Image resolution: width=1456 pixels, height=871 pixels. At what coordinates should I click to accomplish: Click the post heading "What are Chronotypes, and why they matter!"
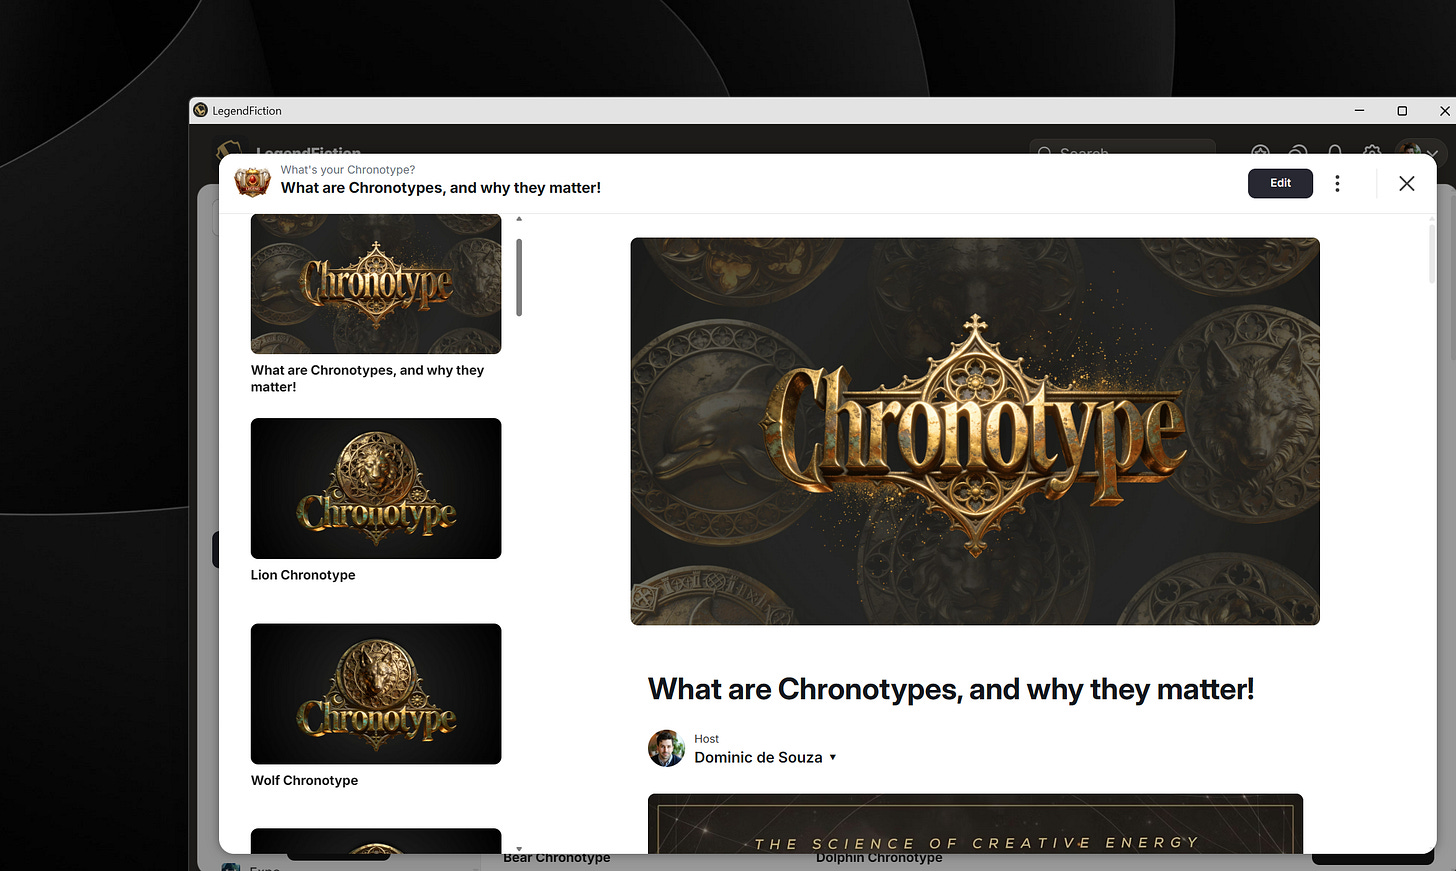[951, 689]
